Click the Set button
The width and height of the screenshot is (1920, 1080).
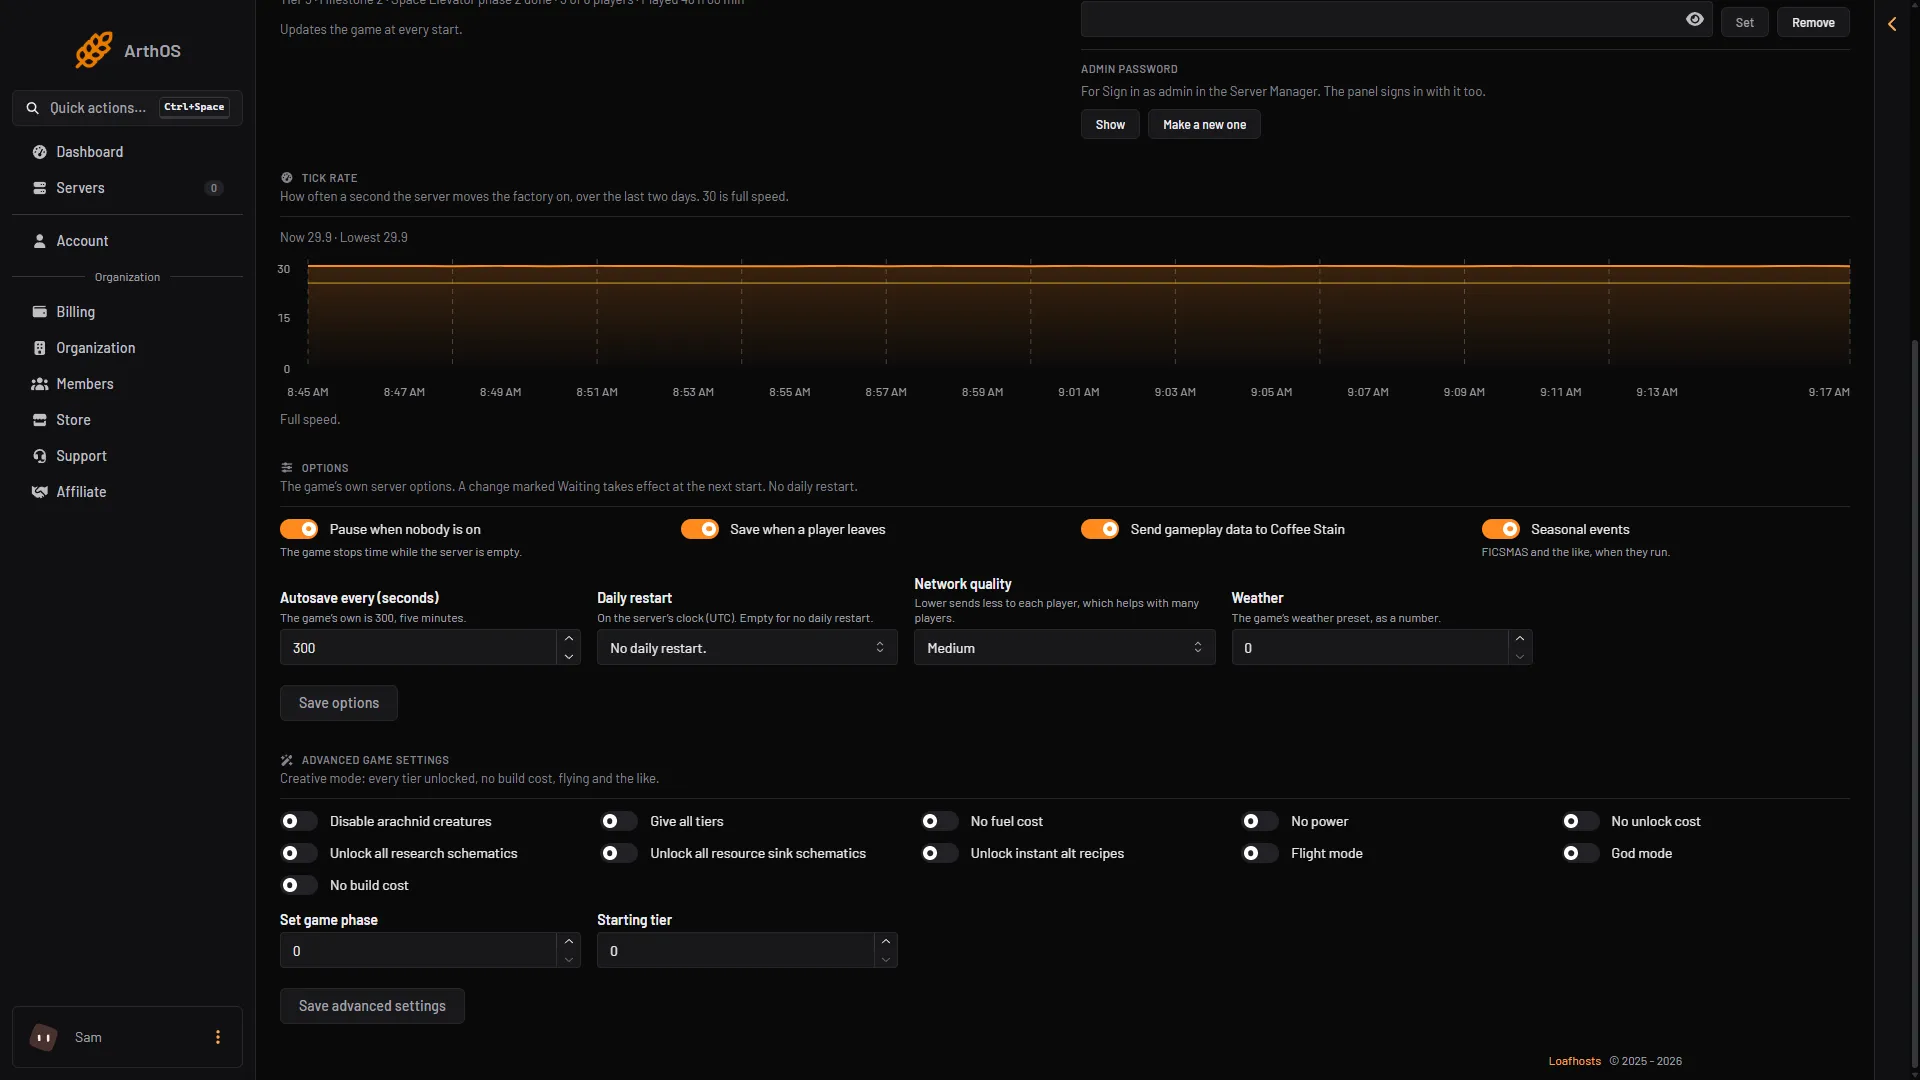tap(1744, 22)
